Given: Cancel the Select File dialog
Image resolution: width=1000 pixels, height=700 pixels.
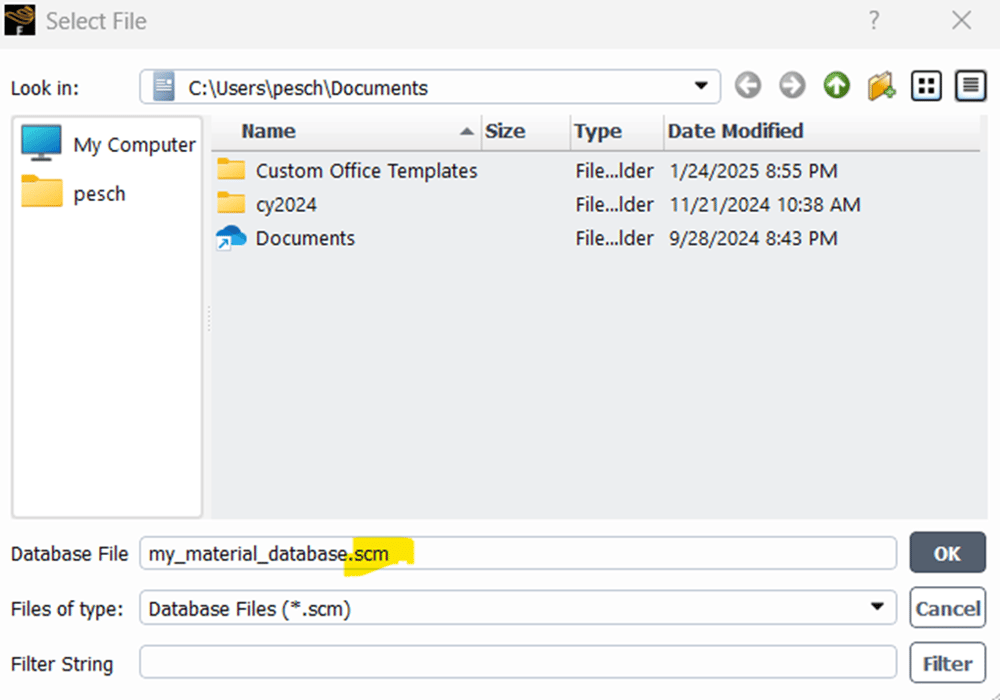Looking at the screenshot, I should (947, 608).
